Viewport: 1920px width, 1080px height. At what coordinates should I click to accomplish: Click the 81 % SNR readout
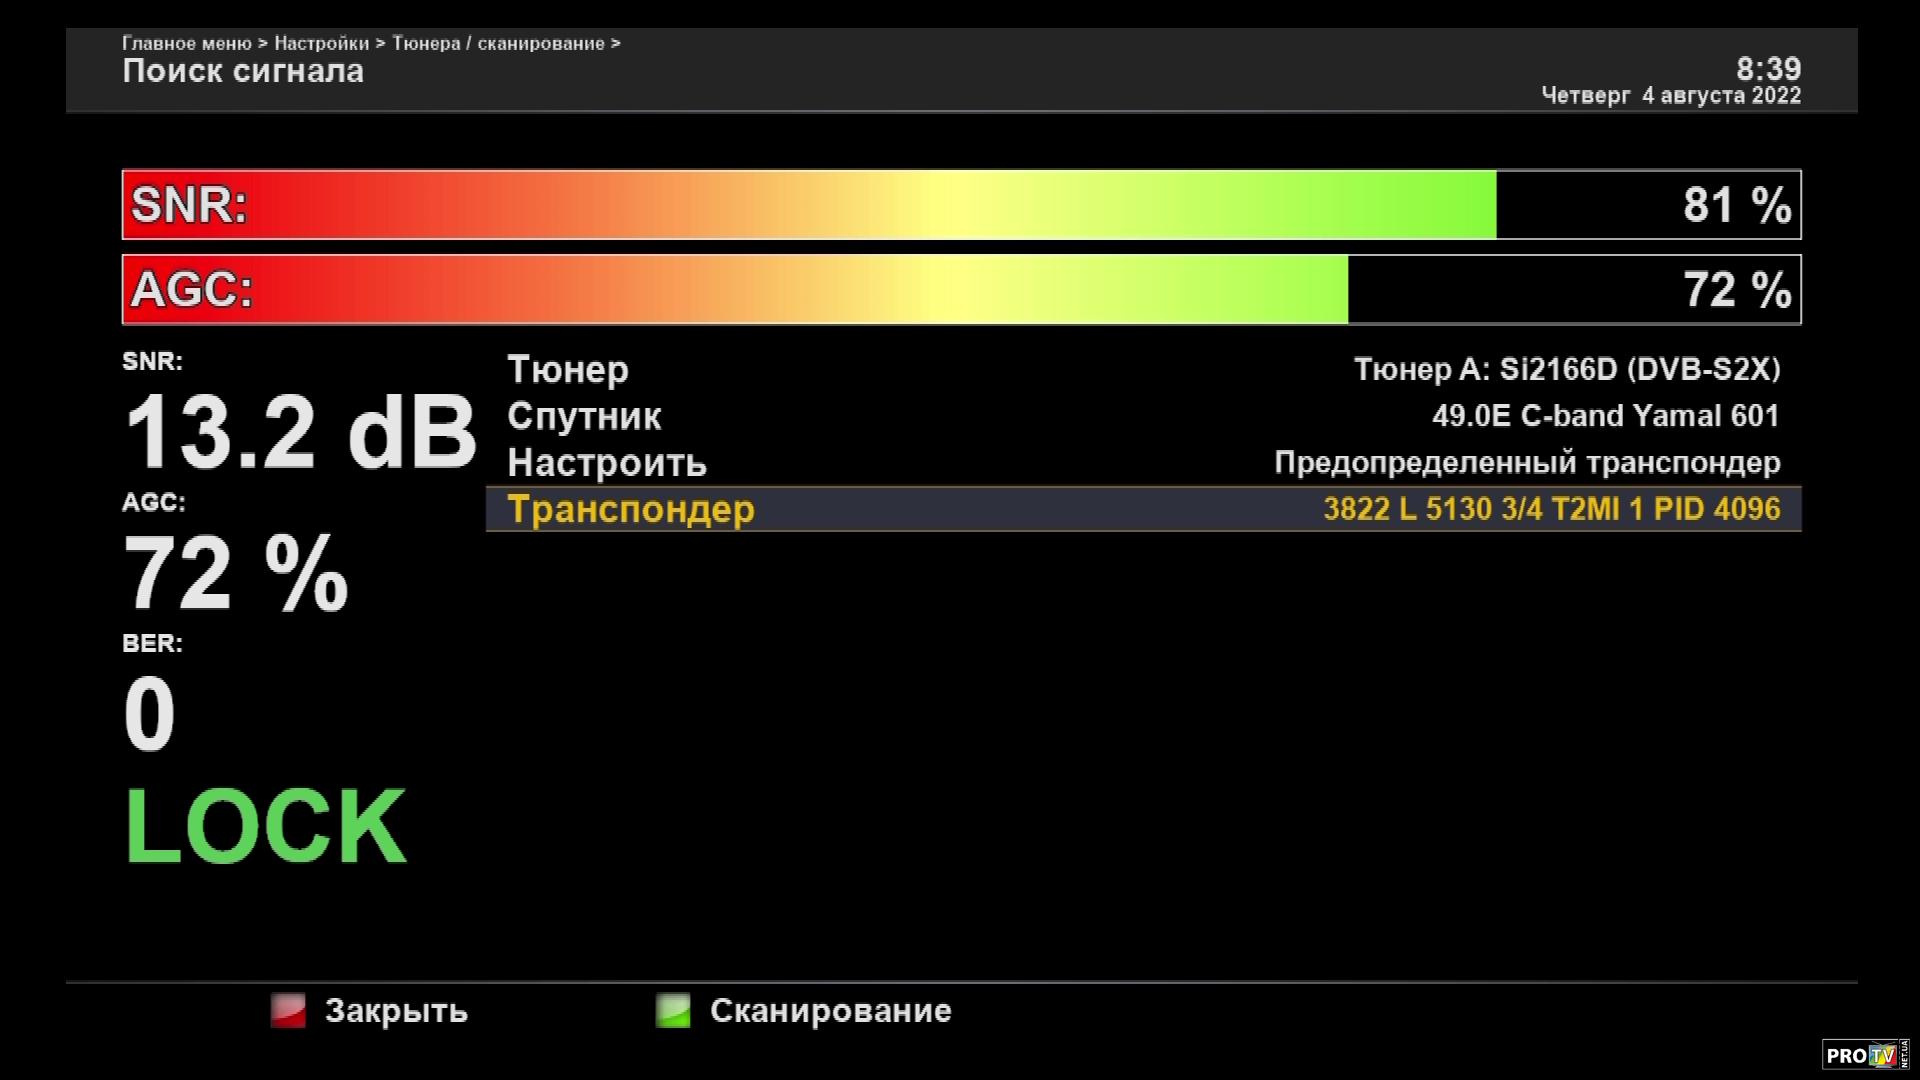[1736, 205]
